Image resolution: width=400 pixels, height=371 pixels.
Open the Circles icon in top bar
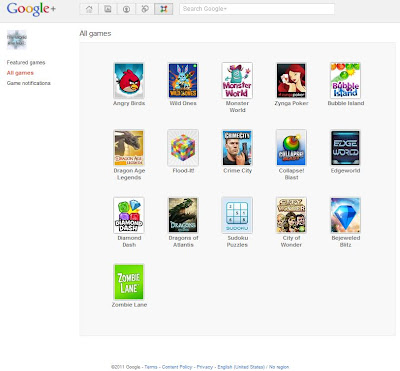145,9
